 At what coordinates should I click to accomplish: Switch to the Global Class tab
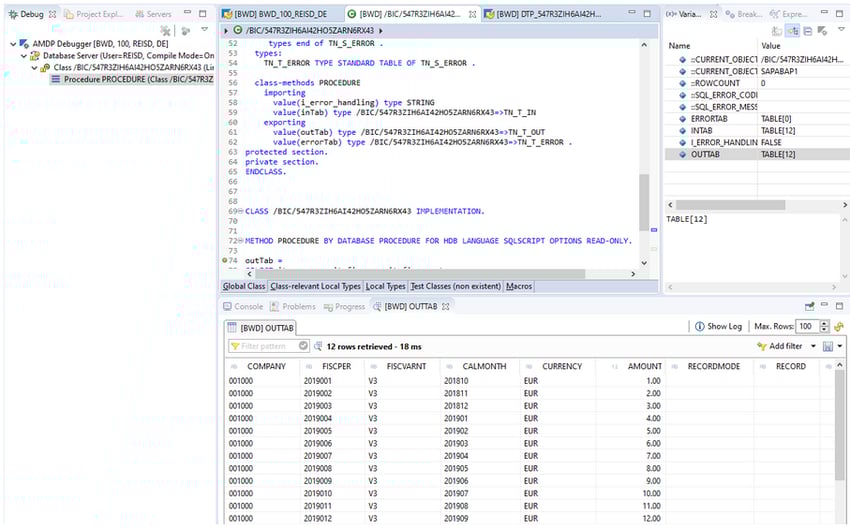click(x=244, y=286)
